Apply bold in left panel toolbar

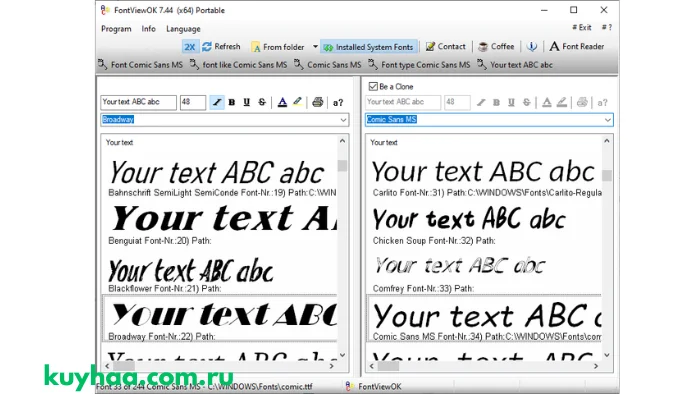pyautogui.click(x=232, y=102)
